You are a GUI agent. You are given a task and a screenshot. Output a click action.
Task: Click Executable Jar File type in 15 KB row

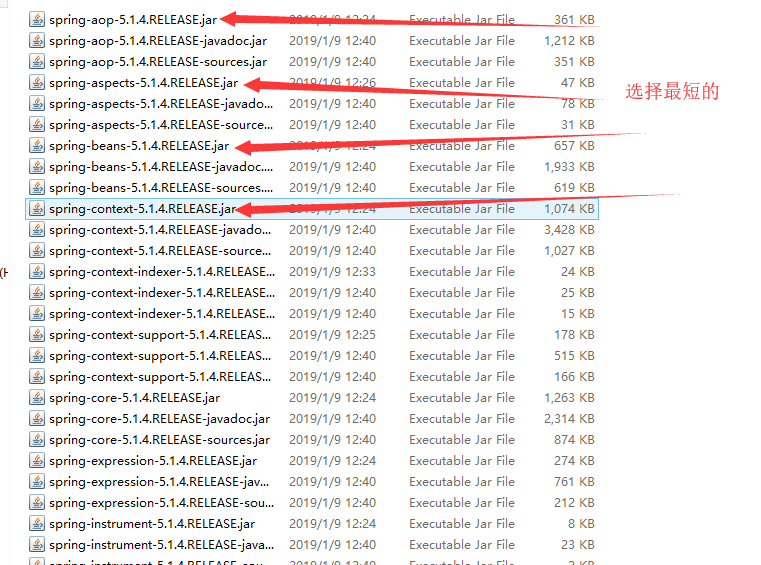pyautogui.click(x=462, y=314)
